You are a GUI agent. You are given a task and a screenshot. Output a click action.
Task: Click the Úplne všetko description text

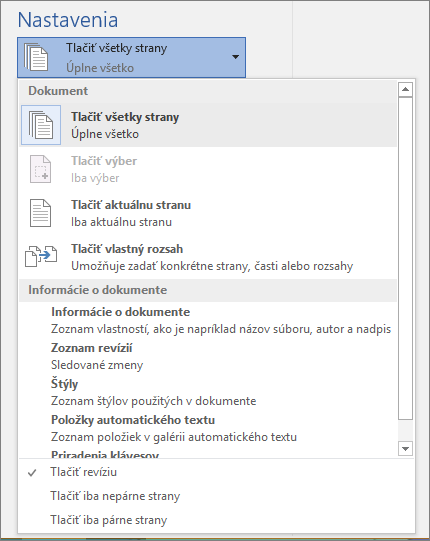pyautogui.click(x=105, y=134)
